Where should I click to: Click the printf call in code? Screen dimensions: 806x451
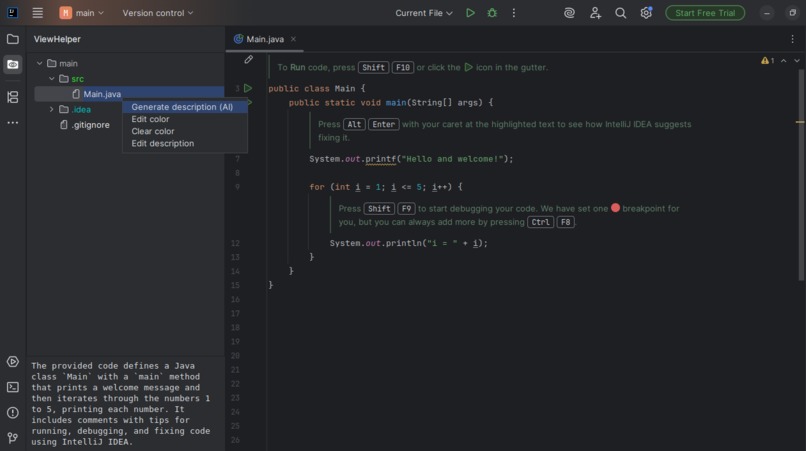(380, 159)
